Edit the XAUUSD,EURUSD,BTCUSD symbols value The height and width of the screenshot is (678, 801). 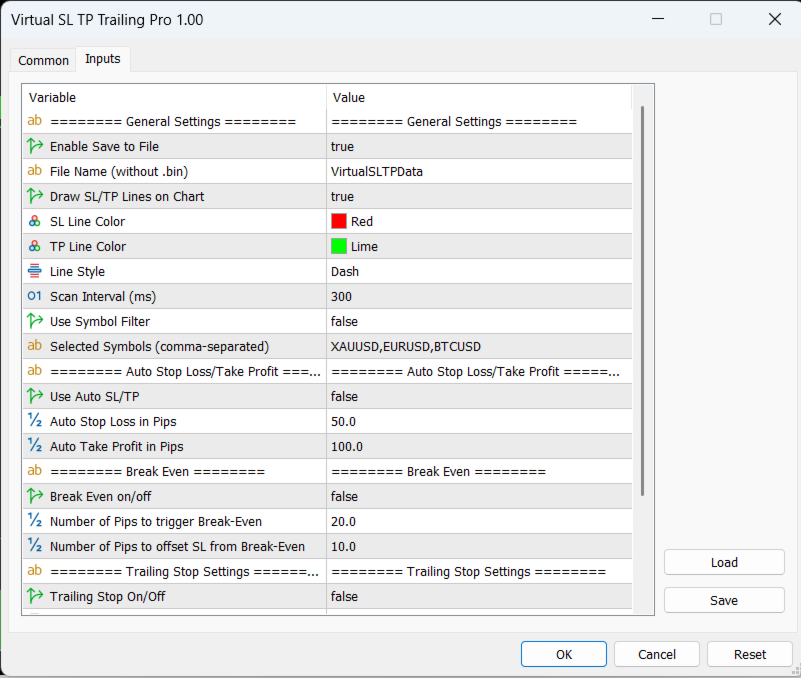click(x=479, y=346)
